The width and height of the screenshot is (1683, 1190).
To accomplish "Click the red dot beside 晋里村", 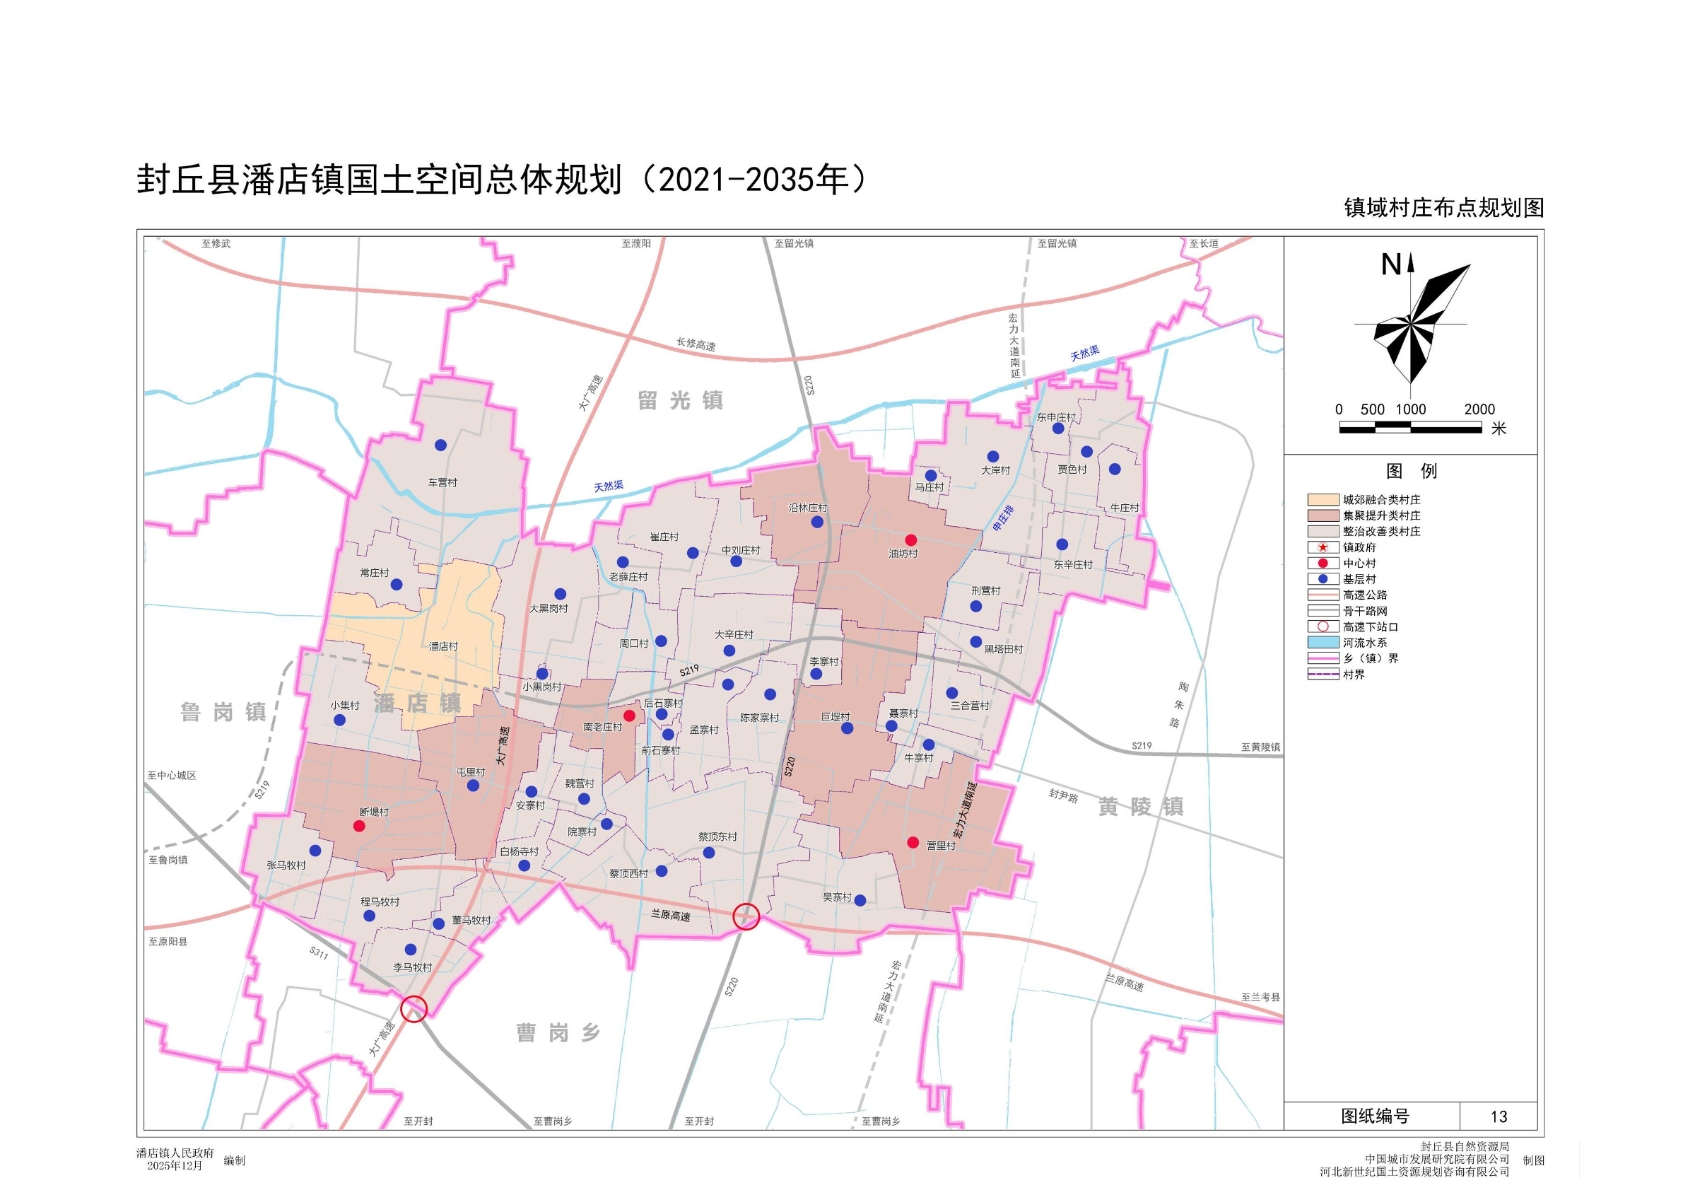I will 913,843.
